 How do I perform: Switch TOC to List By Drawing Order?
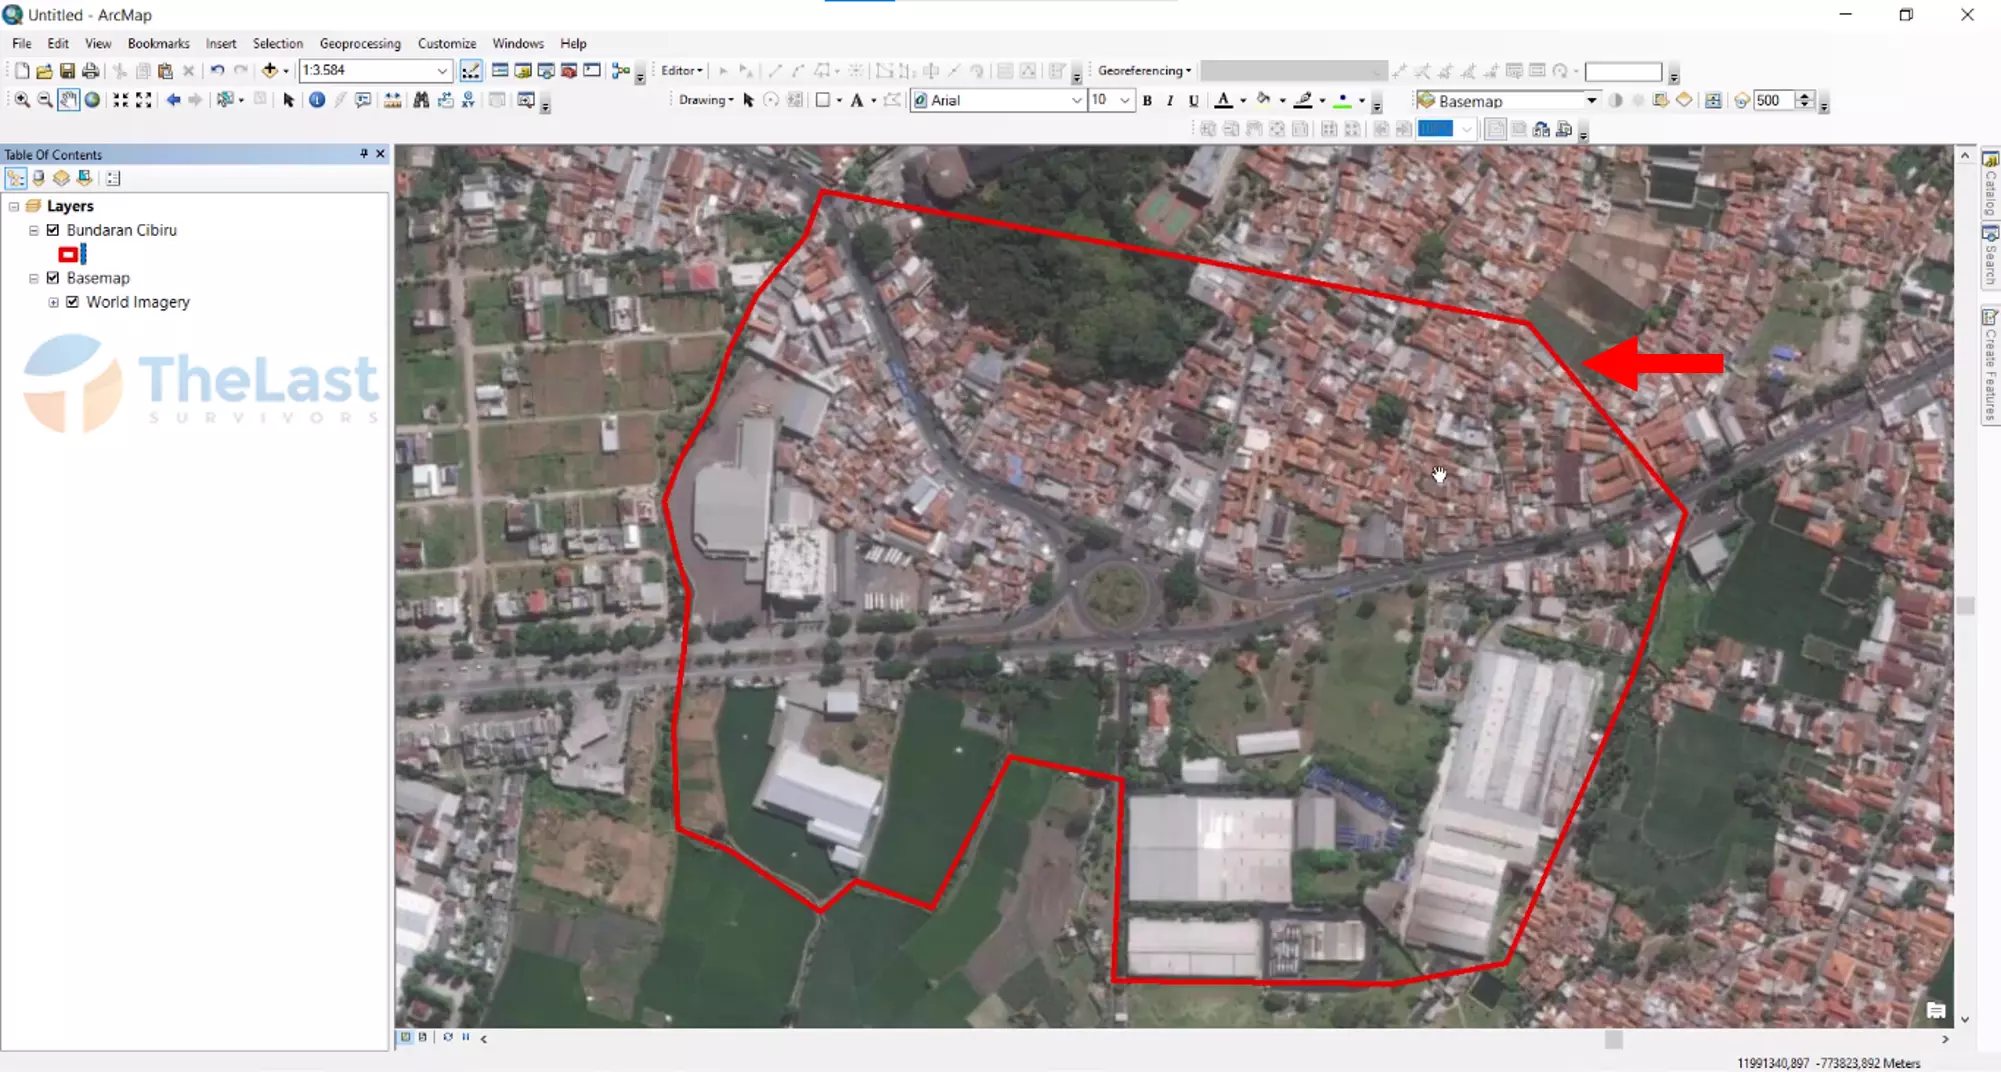point(16,178)
